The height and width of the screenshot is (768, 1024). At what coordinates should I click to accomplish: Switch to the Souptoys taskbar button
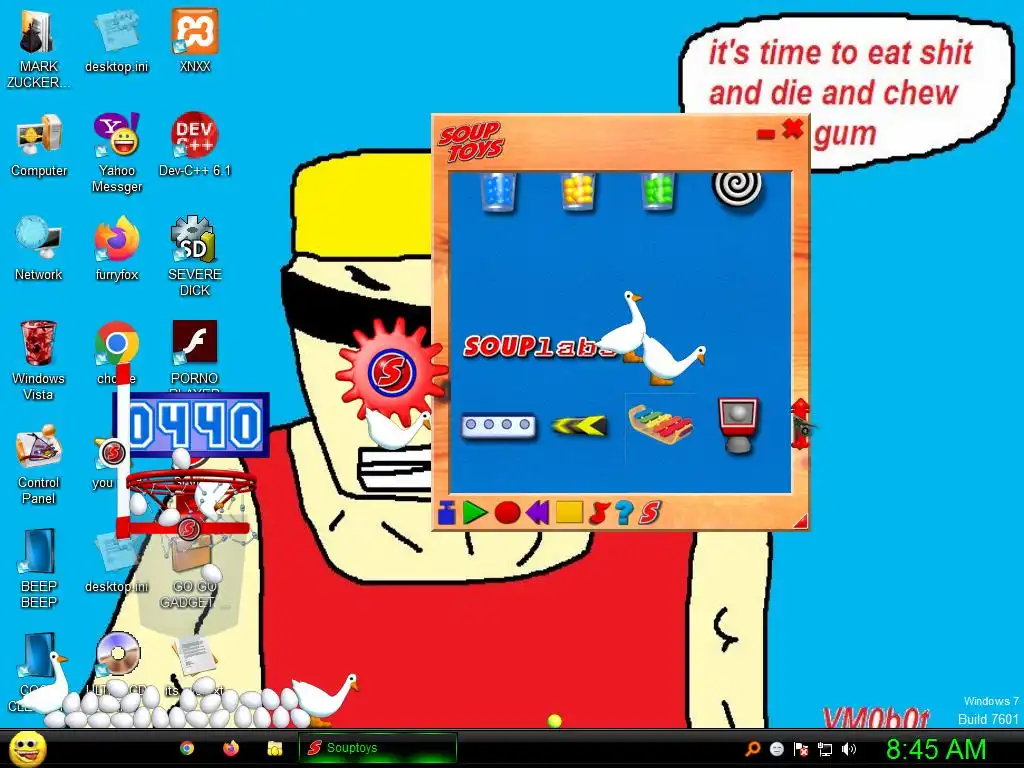pos(377,748)
